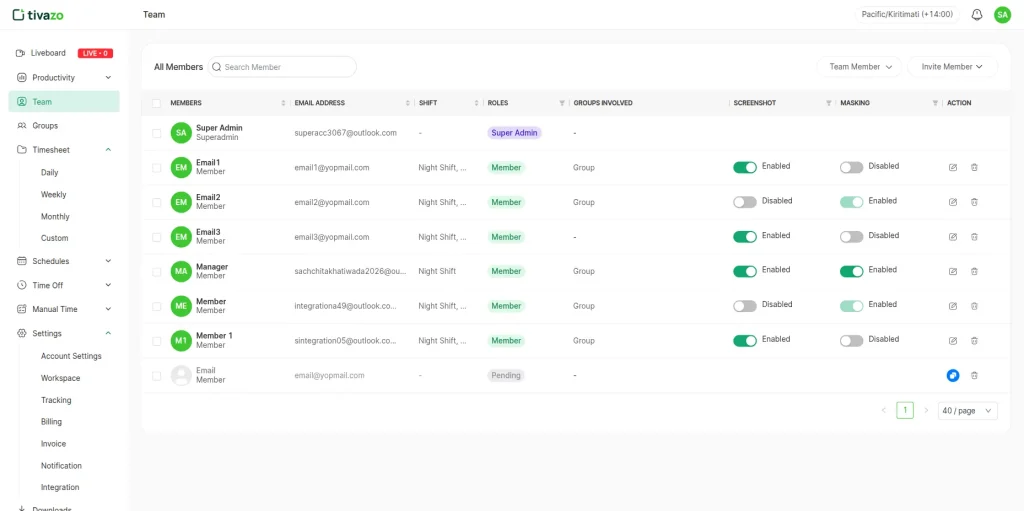
Task: Open Daily timesheet
Action: pos(50,173)
